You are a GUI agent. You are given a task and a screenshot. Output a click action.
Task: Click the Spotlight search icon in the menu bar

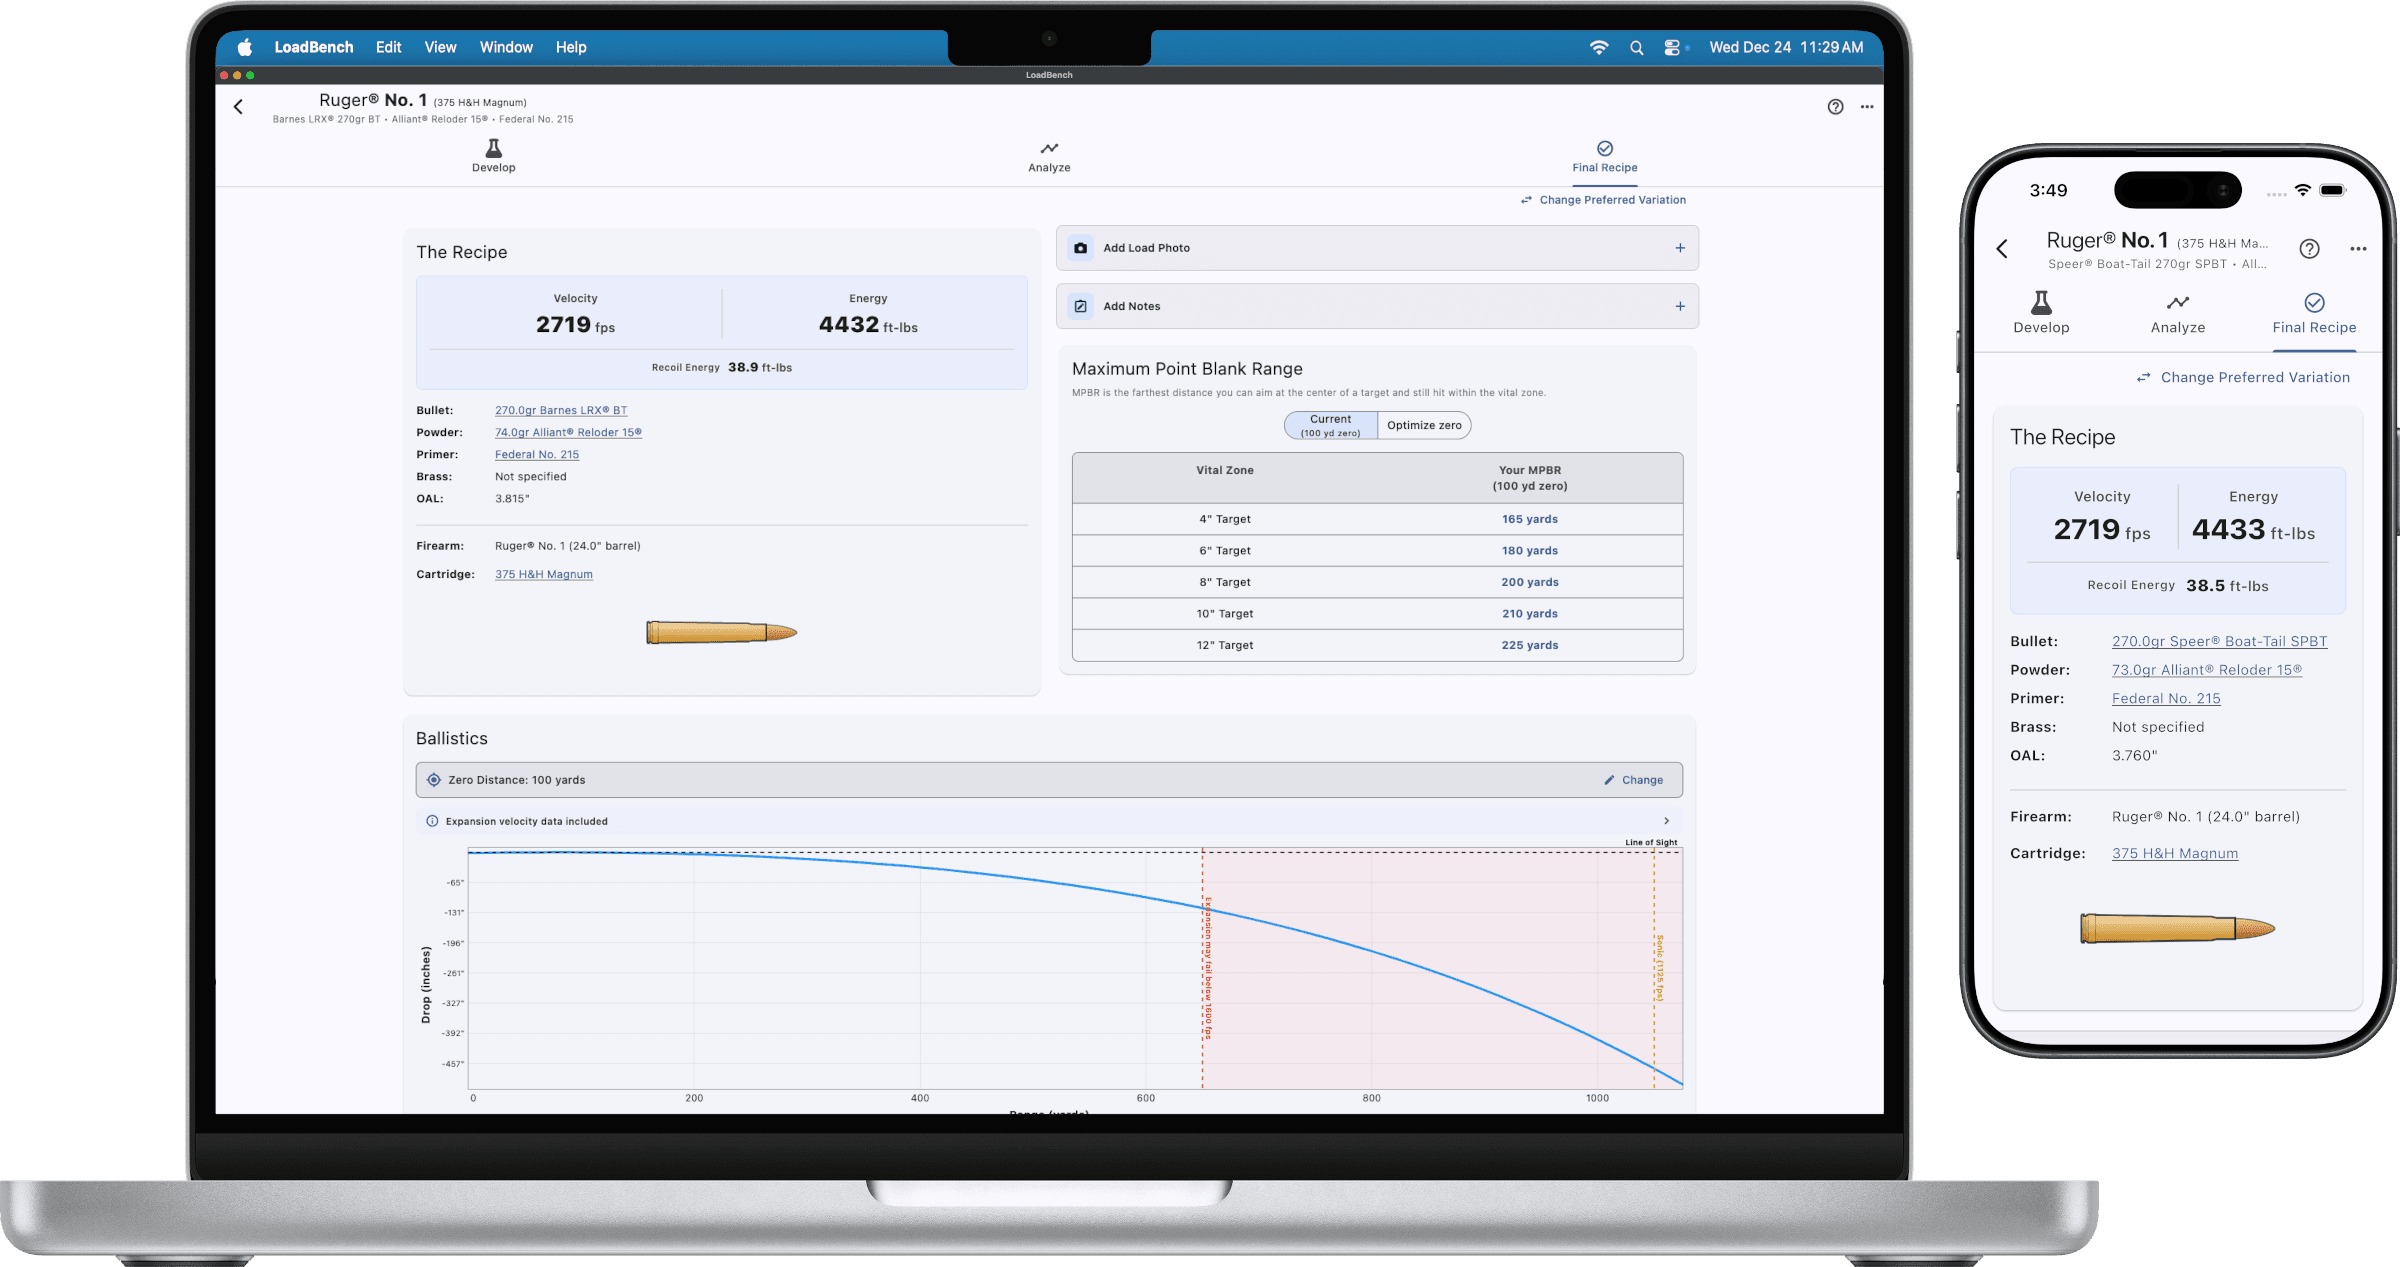(1636, 47)
